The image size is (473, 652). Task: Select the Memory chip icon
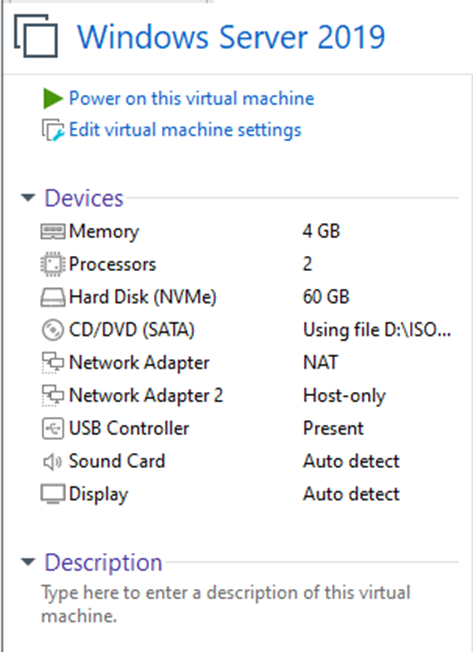coord(53,232)
